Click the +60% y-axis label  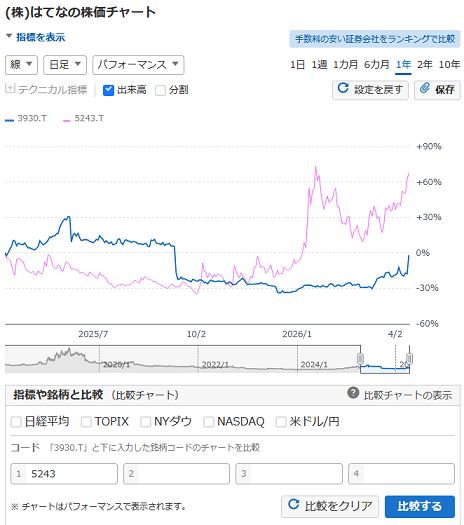click(x=429, y=182)
